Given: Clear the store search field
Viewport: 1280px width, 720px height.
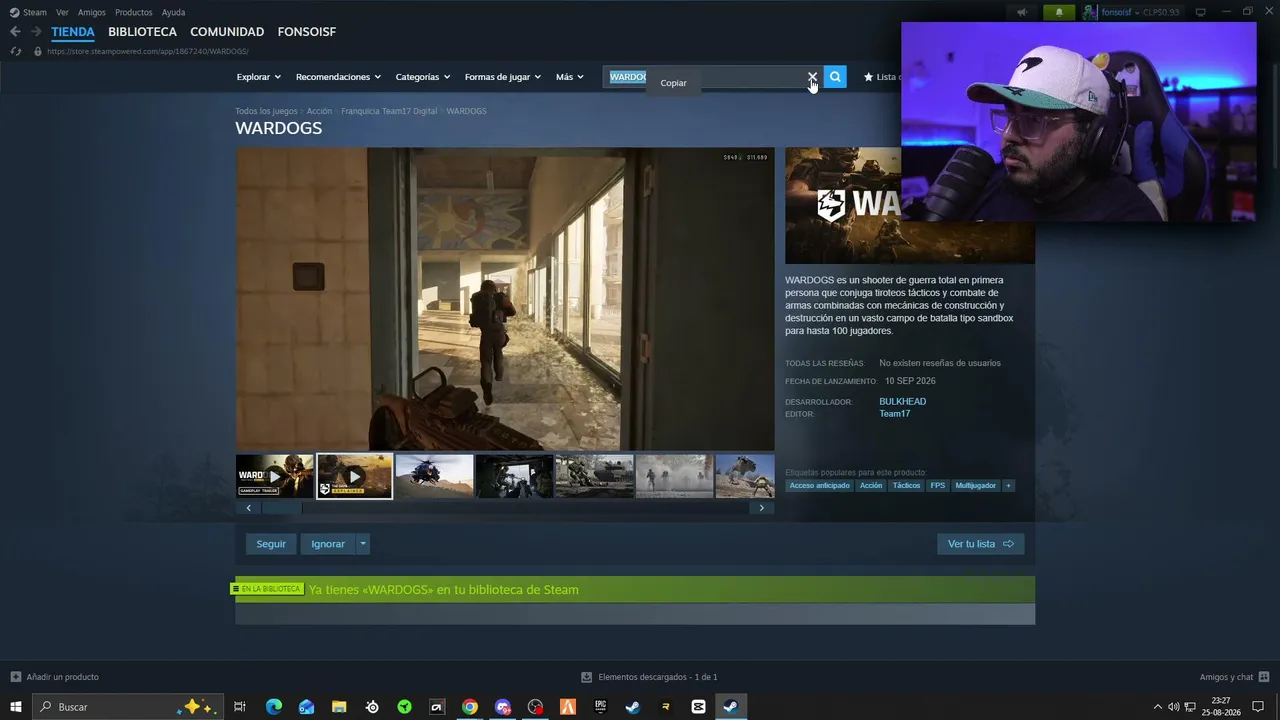Looking at the screenshot, I should 812,77.
